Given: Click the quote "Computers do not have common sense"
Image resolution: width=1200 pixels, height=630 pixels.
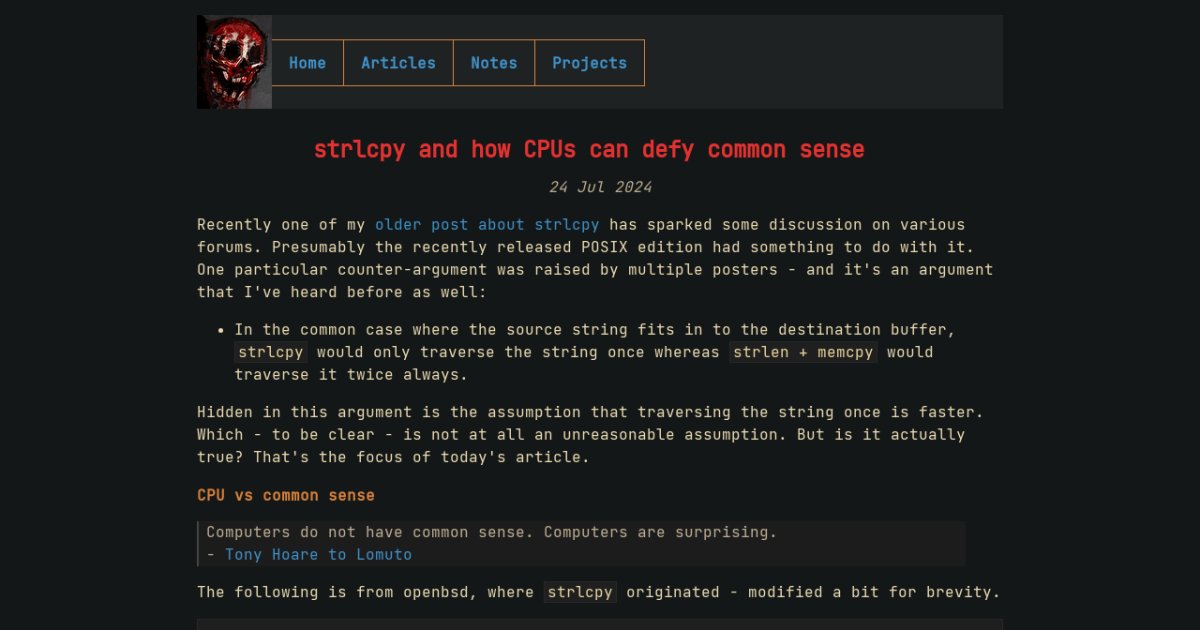Looking at the screenshot, I should click(491, 533).
